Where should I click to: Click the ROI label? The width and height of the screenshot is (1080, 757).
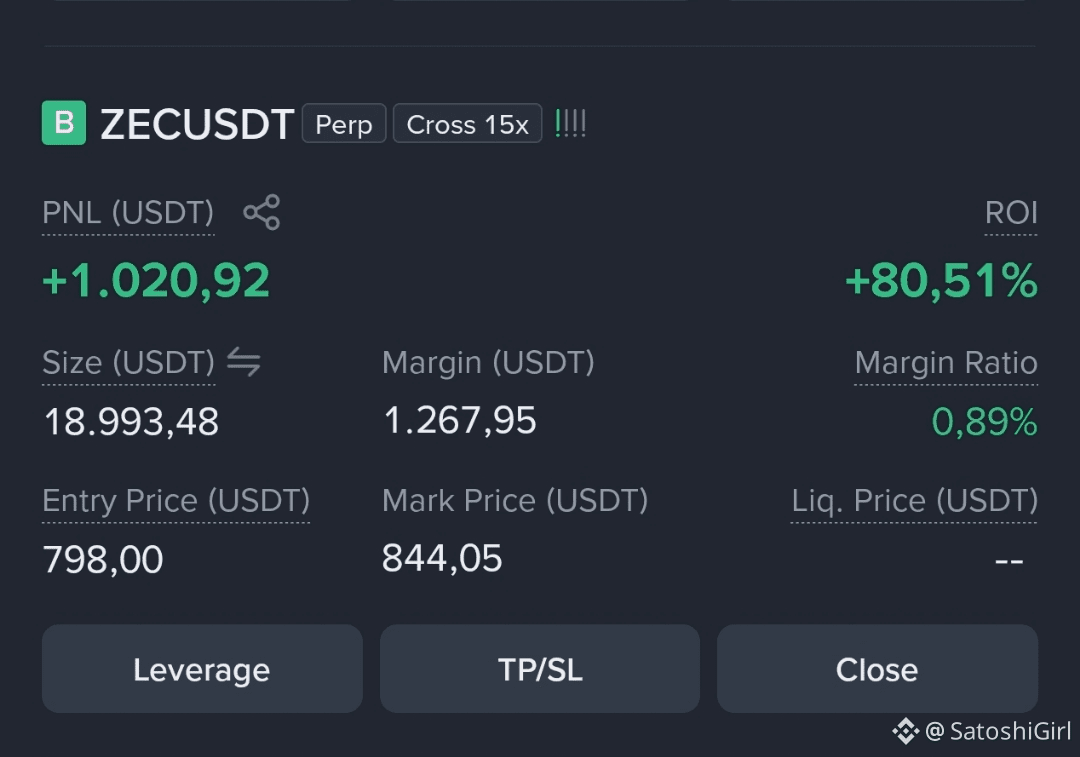1011,213
